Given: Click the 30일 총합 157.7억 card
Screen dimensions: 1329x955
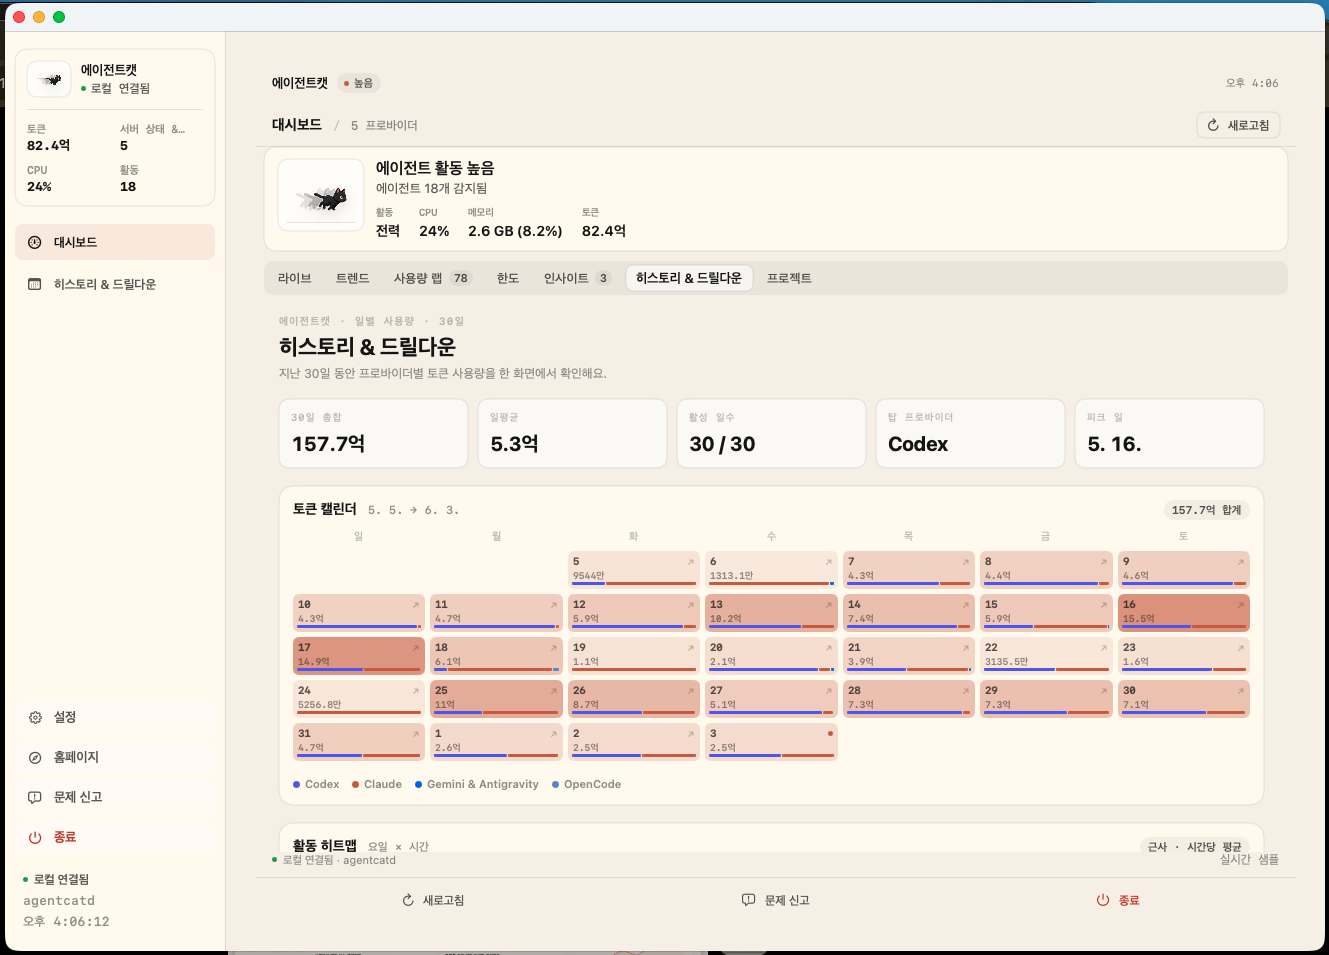Looking at the screenshot, I should point(373,433).
